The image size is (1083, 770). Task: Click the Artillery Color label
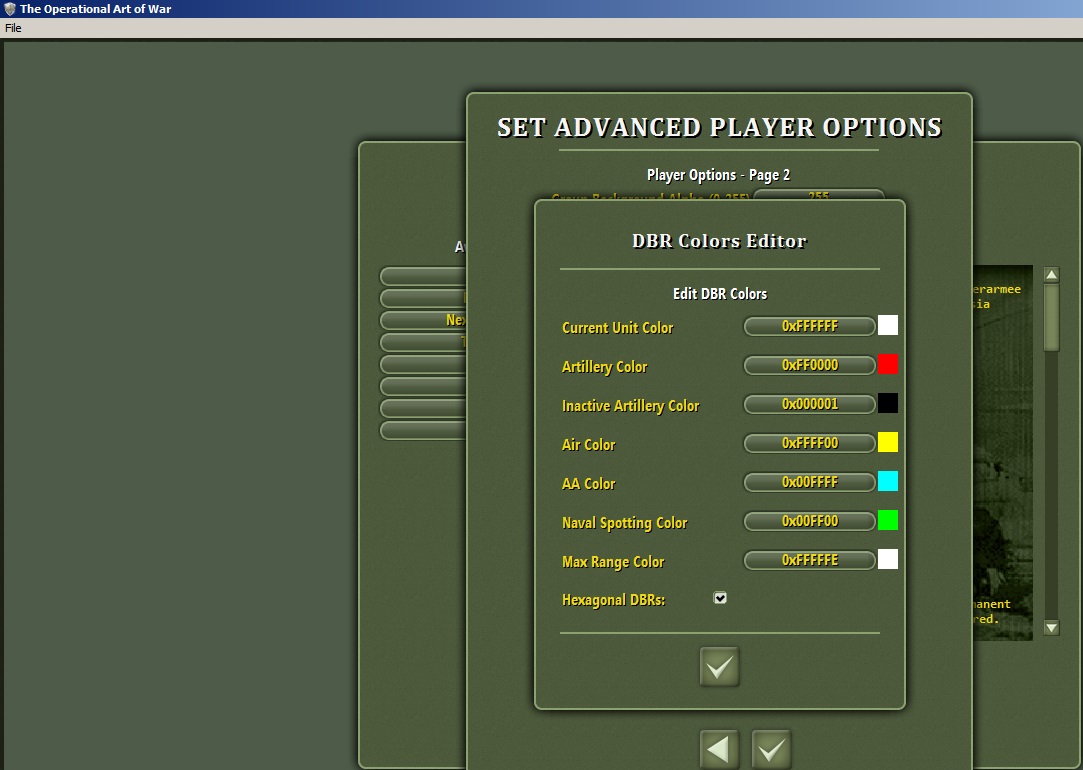[x=604, y=367]
